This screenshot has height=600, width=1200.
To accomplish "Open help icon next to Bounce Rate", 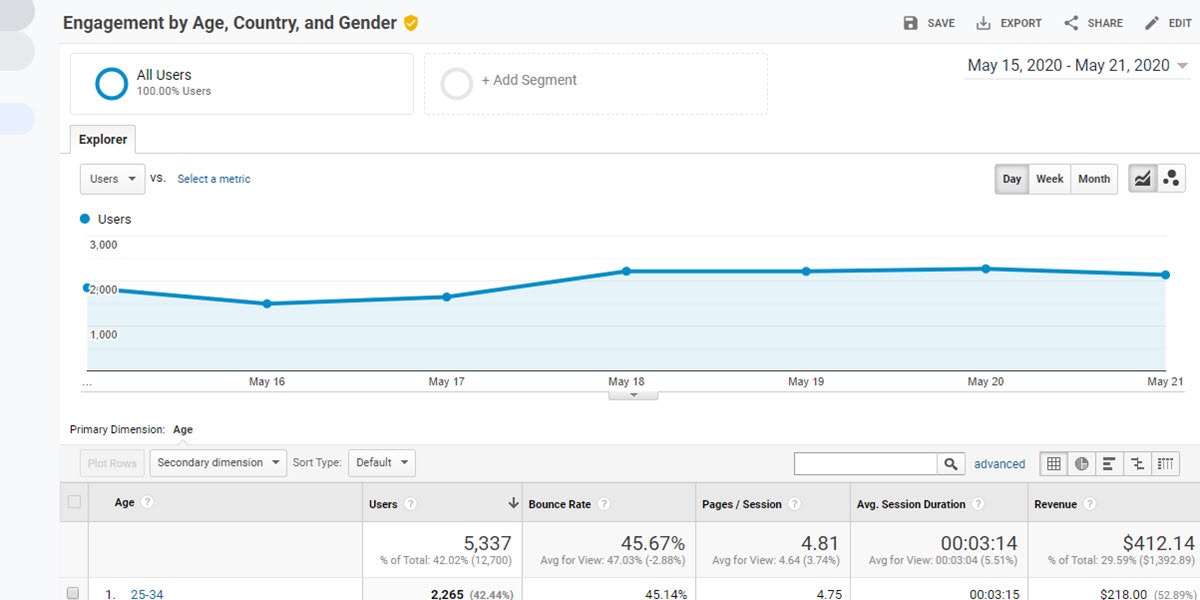I will pyautogui.click(x=604, y=505).
